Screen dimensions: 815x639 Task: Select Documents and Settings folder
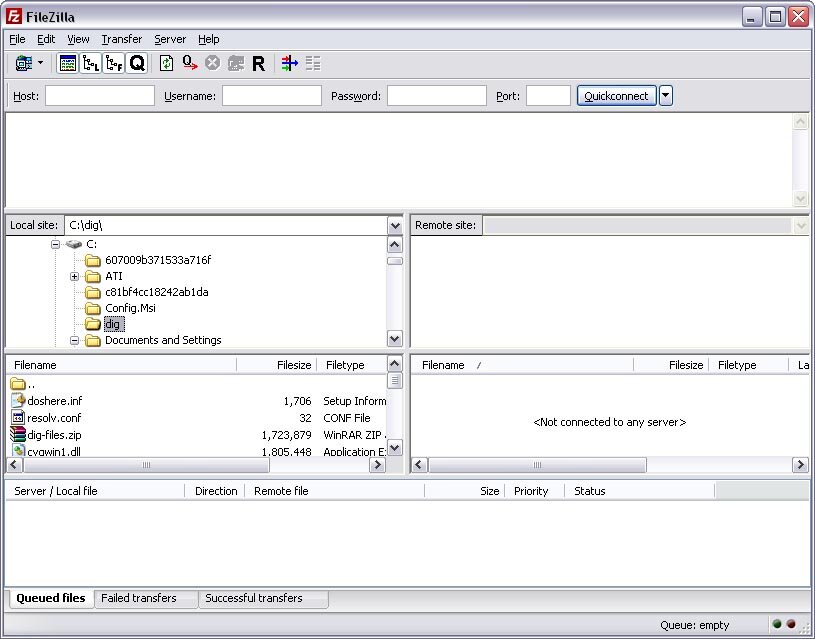pos(163,340)
